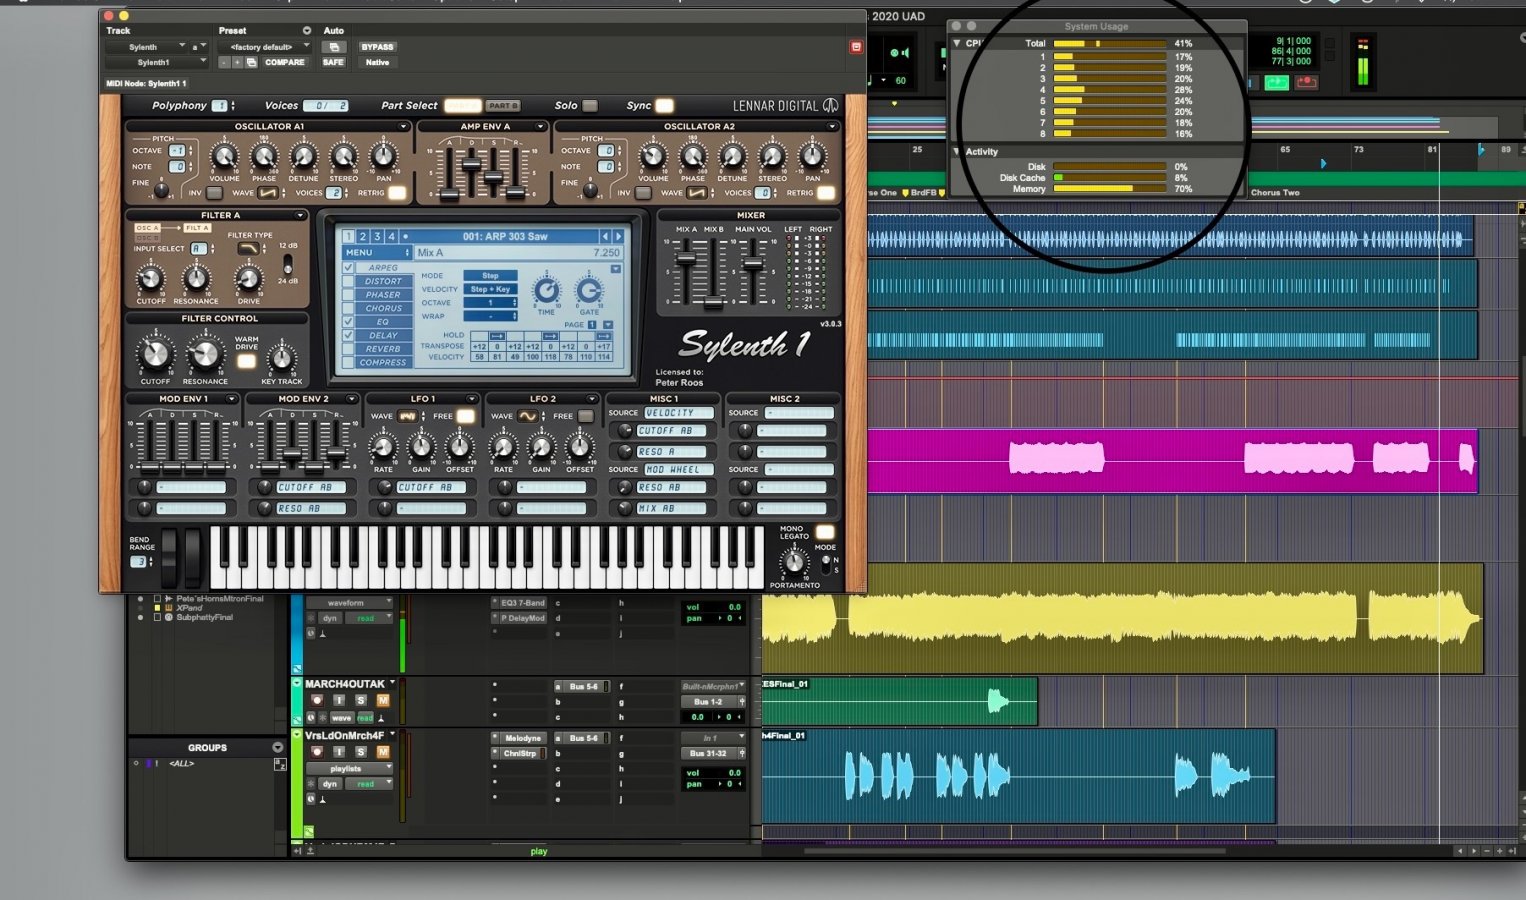This screenshot has width=1526, height=900.
Task: Mute the MARCH4OUTAK track
Action: coord(382,700)
